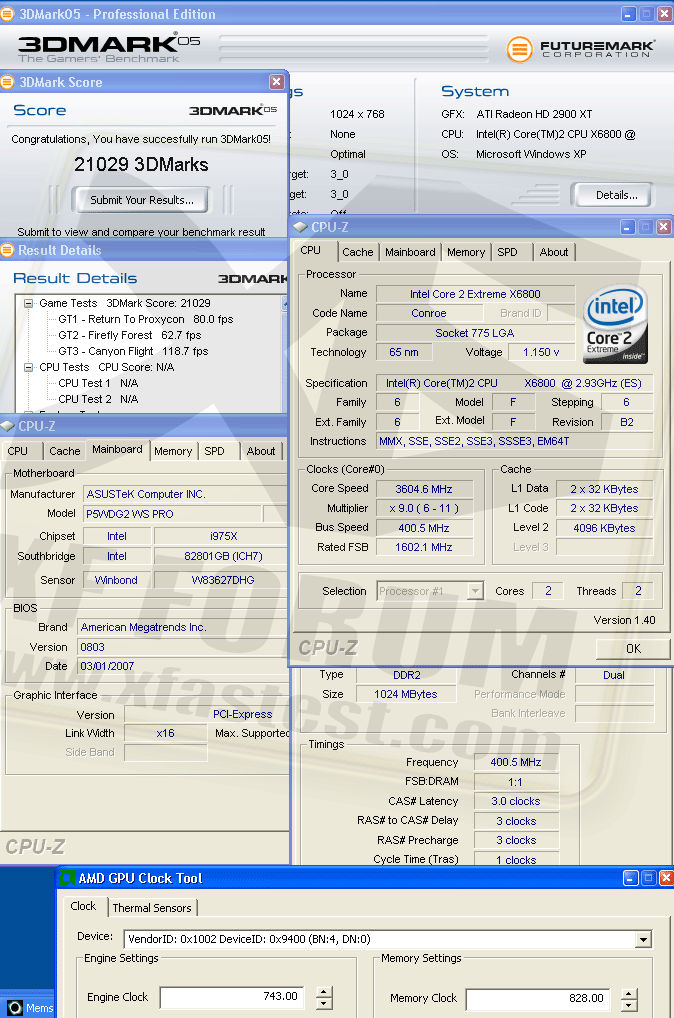The height and width of the screenshot is (1018, 674).
Task: Click the Engine Clock value field
Action: [231, 997]
